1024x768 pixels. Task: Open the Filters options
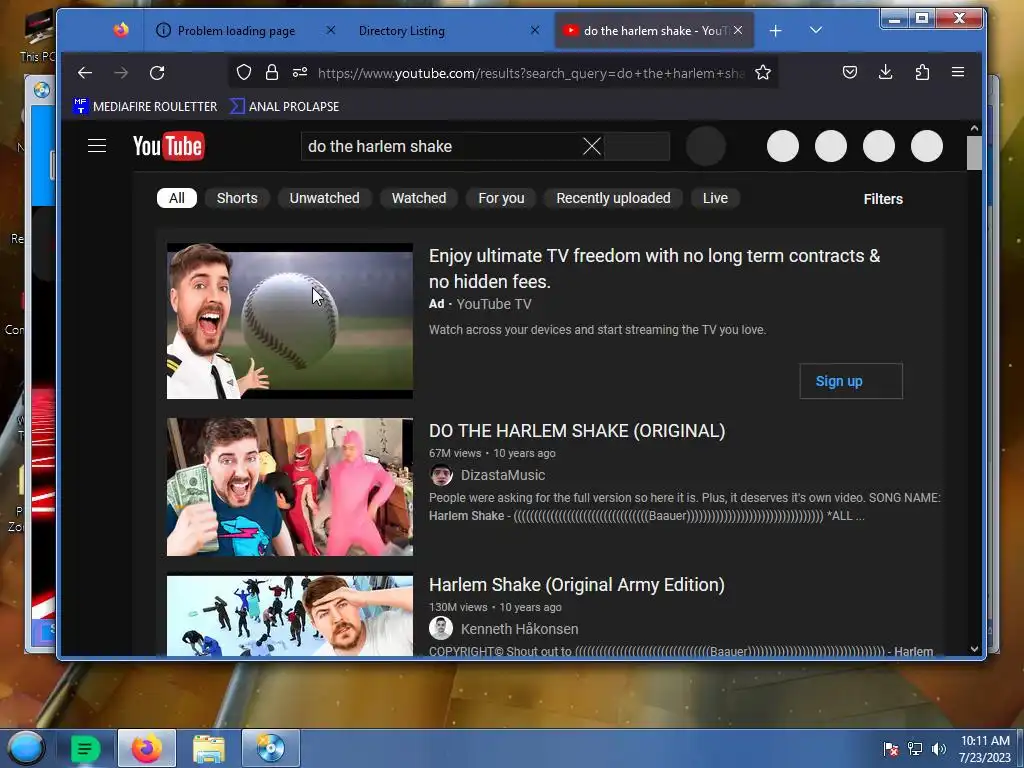883,199
